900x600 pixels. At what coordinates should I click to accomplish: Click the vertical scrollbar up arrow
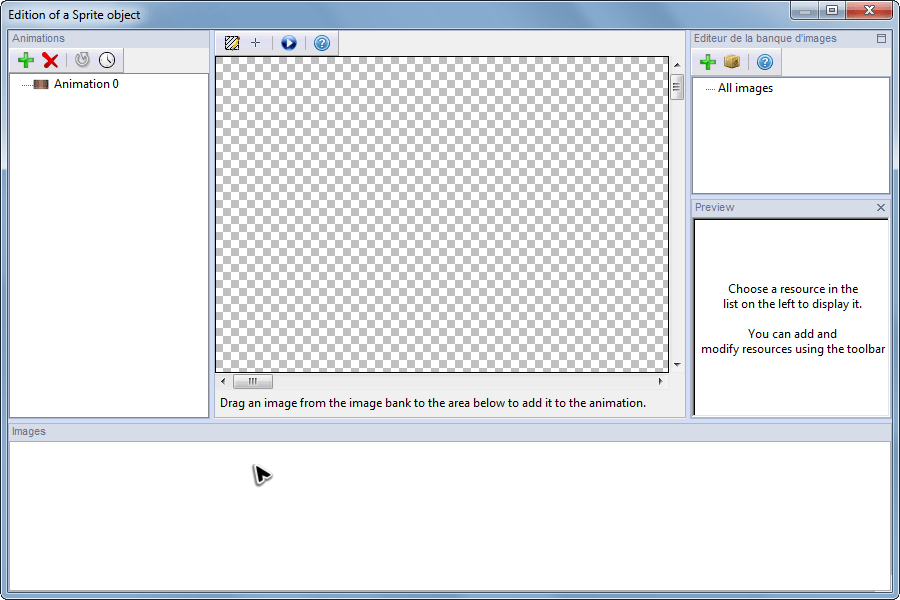pos(677,65)
